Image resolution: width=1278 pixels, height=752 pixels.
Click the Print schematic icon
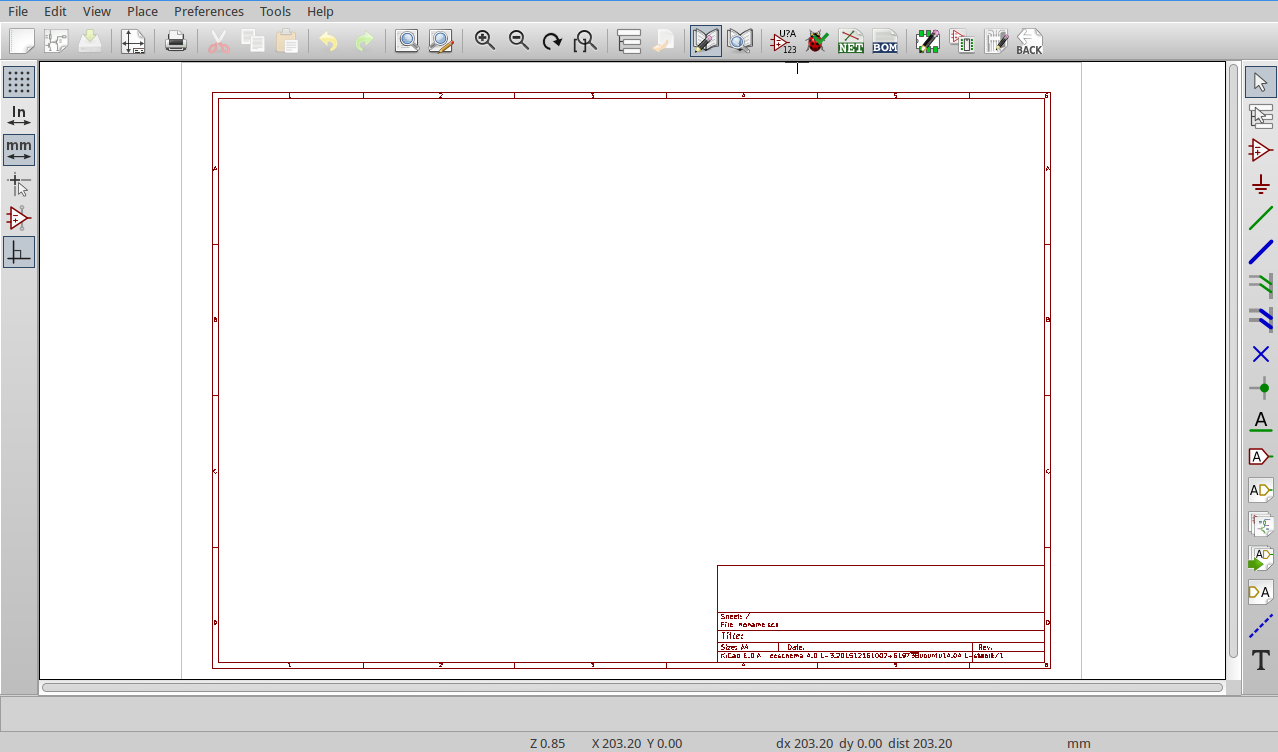(x=176, y=41)
